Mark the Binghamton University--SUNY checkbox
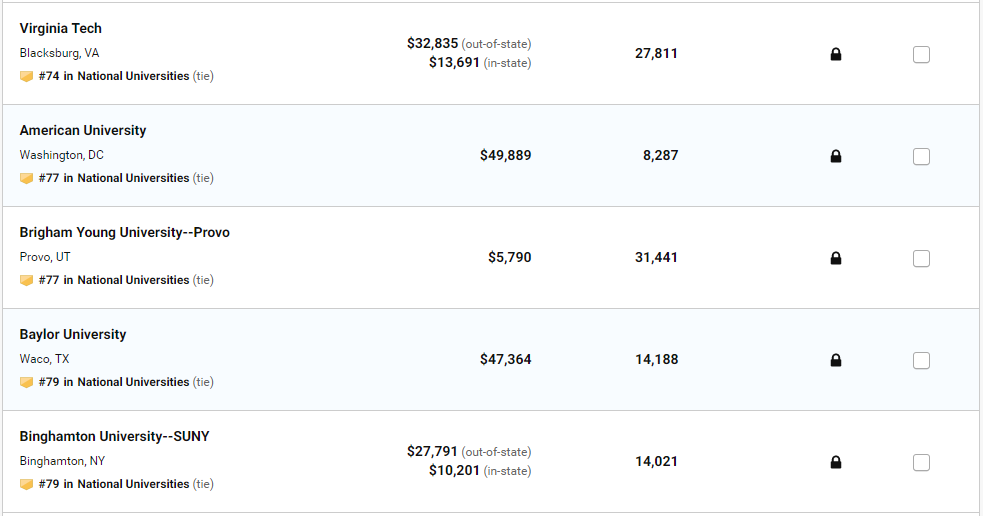This screenshot has height=516, width=983. tap(921, 462)
